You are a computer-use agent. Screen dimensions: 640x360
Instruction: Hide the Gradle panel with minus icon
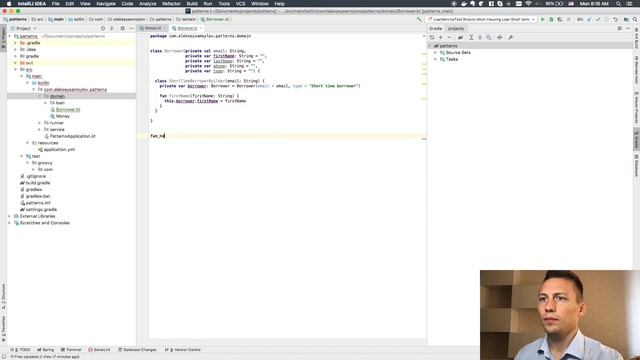pos(628,29)
